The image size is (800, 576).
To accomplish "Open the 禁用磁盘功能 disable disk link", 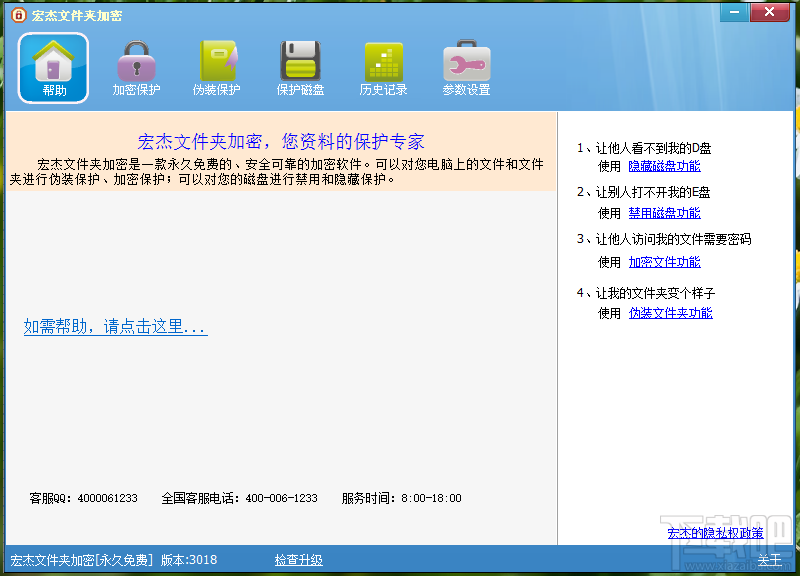I will 665,213.
